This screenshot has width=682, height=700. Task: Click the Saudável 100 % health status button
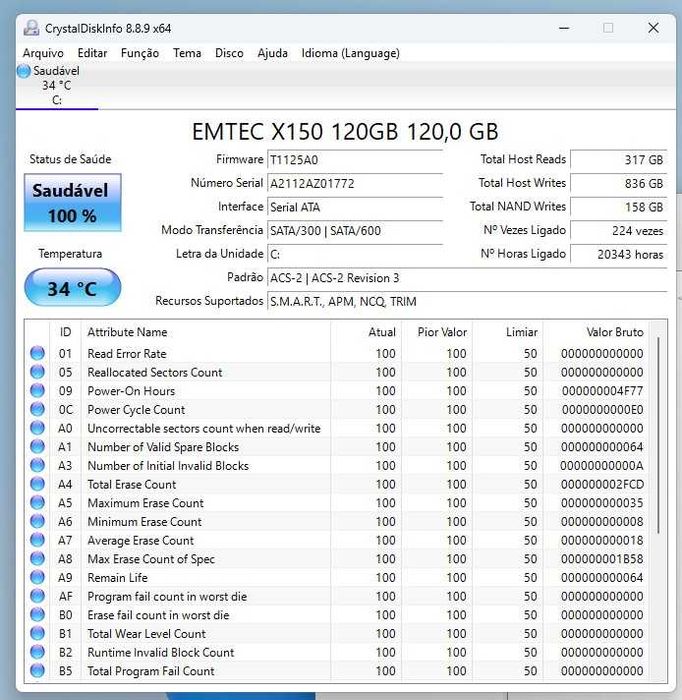(x=72, y=203)
